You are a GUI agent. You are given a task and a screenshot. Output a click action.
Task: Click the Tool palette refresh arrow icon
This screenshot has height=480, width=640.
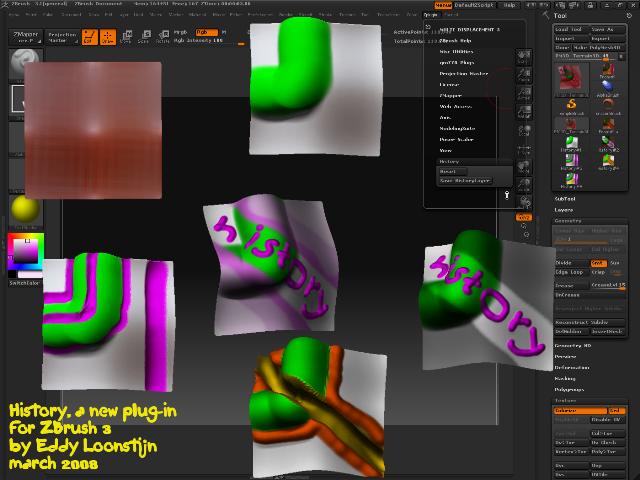click(x=629, y=16)
